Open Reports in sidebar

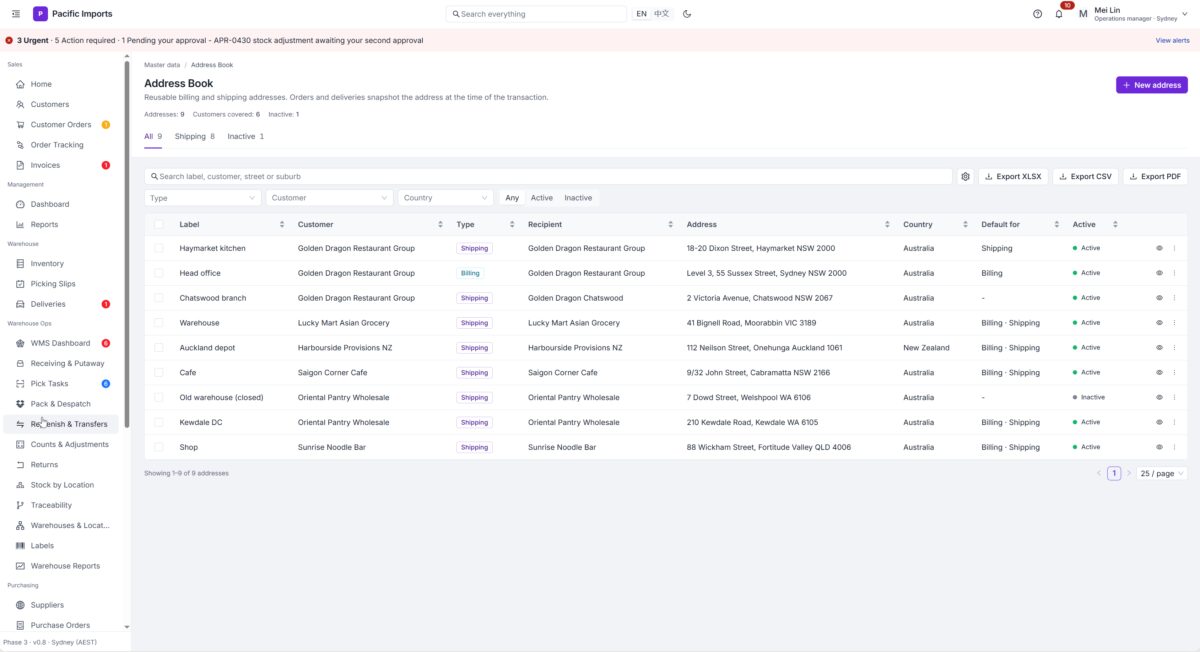tap(62, 225)
